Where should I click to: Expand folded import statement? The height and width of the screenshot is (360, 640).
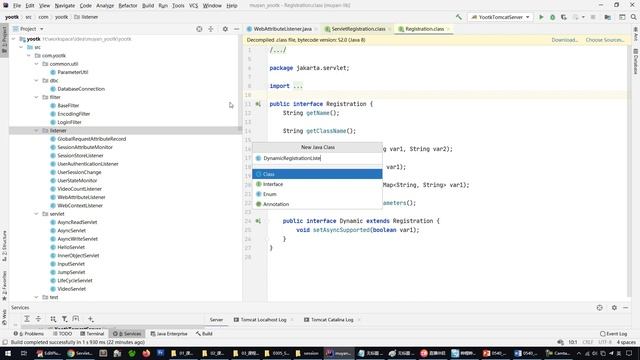[x=298, y=86]
